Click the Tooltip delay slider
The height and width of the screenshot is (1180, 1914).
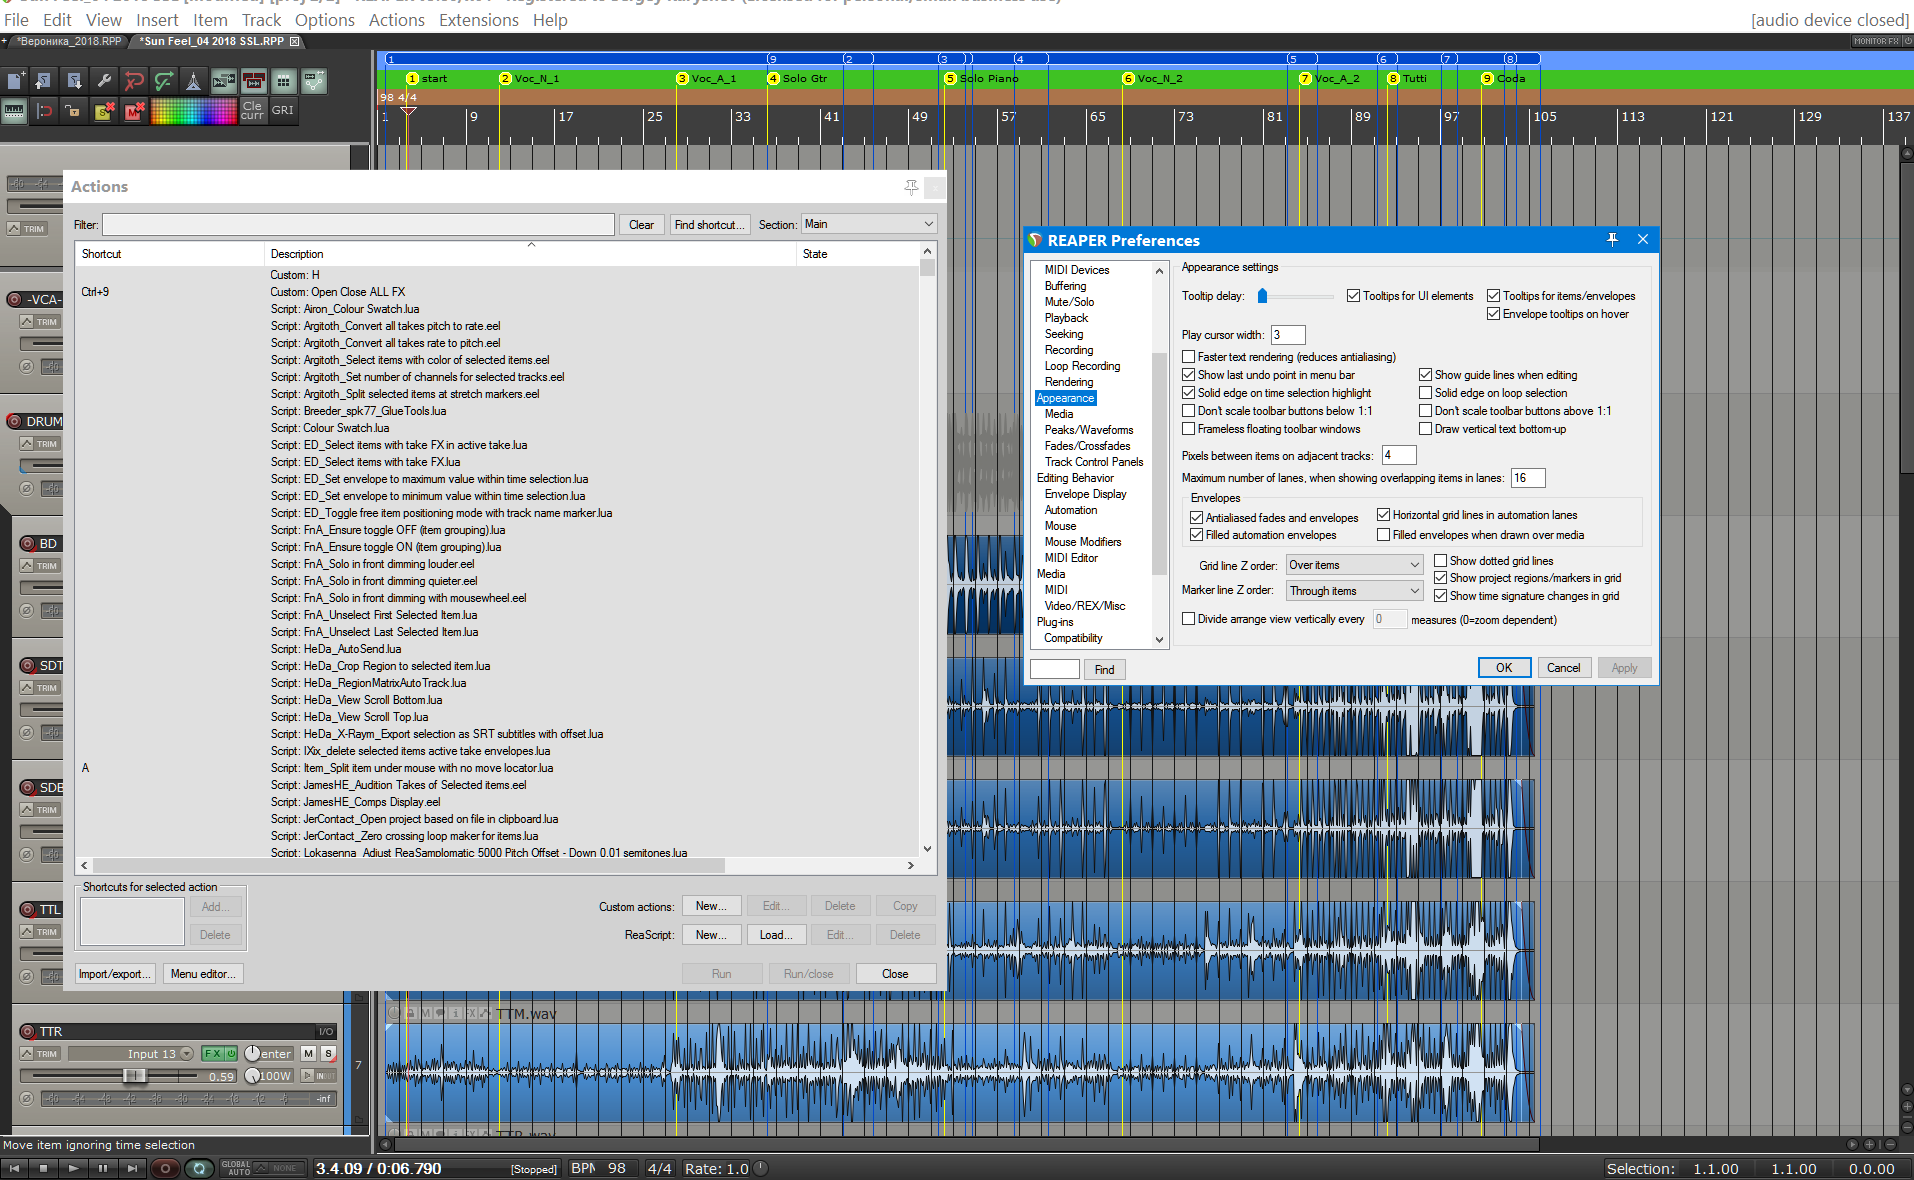(1263, 296)
